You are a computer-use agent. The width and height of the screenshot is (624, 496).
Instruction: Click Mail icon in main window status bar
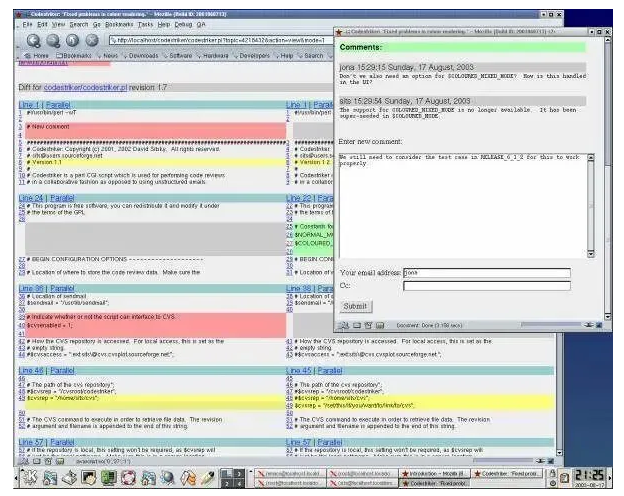coord(37,461)
